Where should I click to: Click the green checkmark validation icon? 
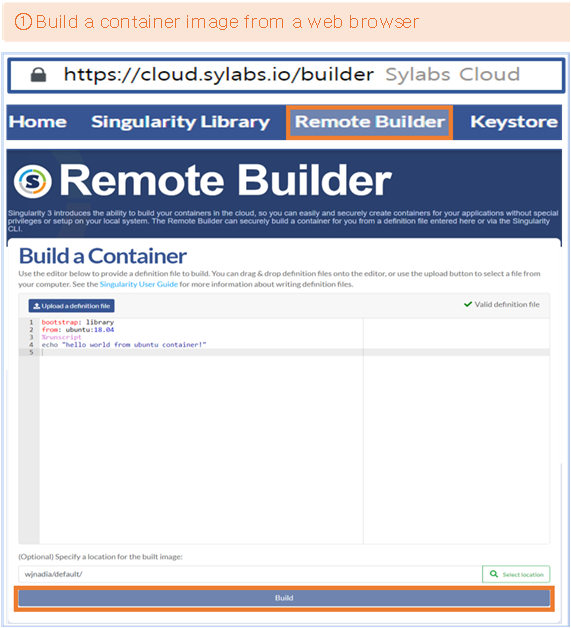click(x=468, y=304)
